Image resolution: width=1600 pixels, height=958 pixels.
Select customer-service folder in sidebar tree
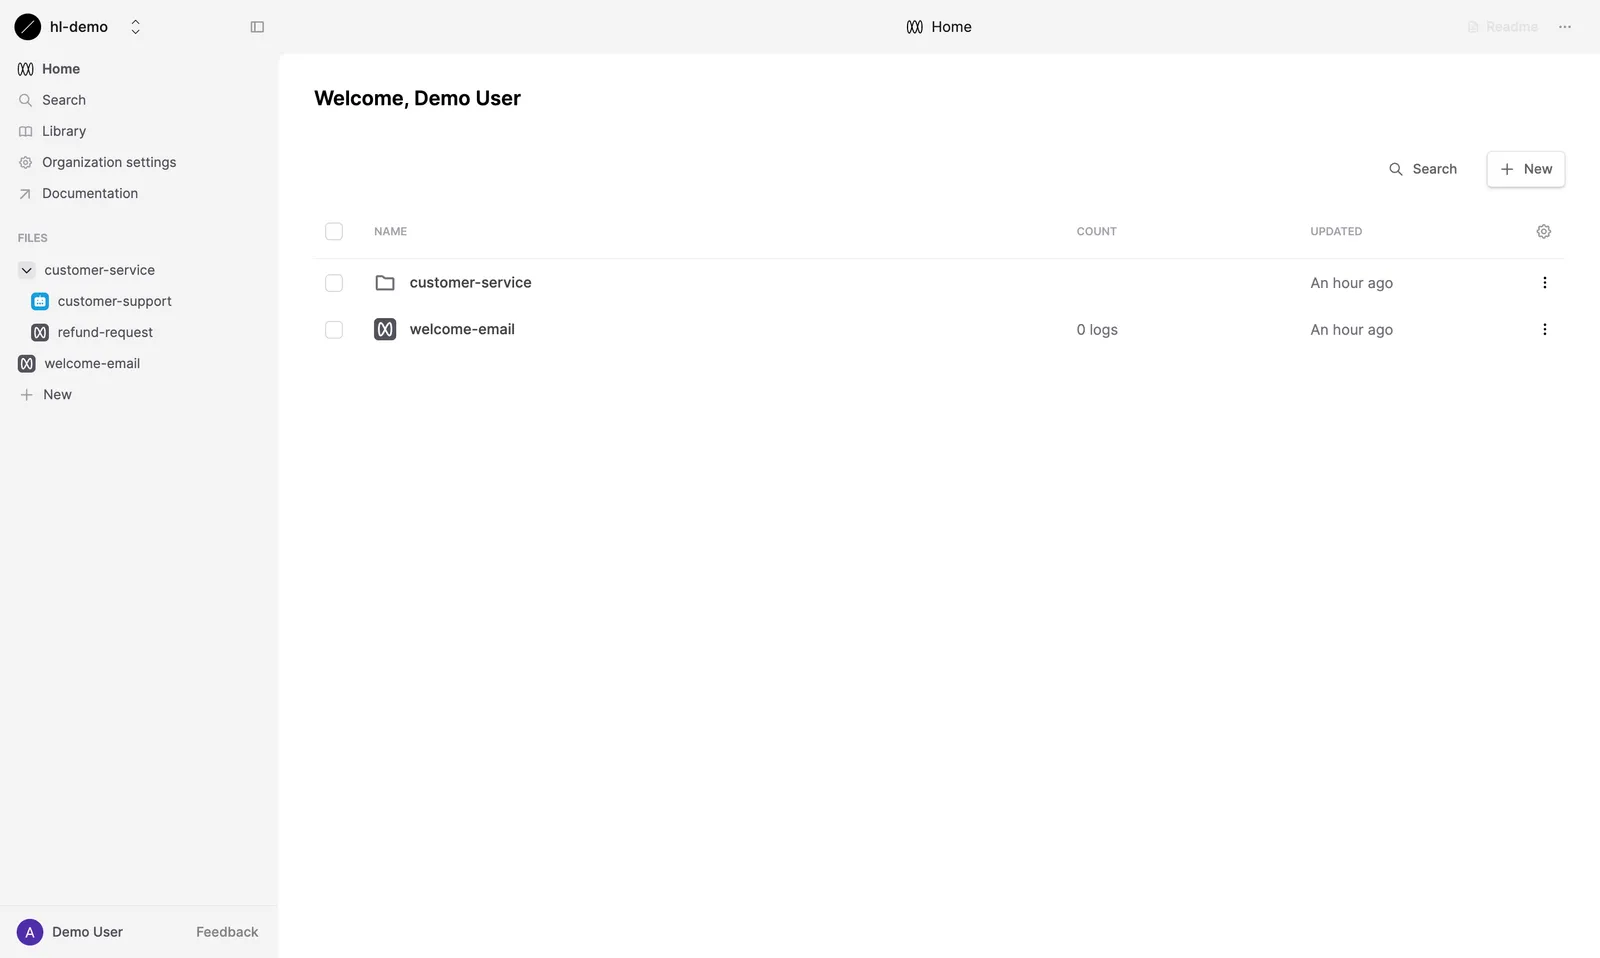(100, 270)
